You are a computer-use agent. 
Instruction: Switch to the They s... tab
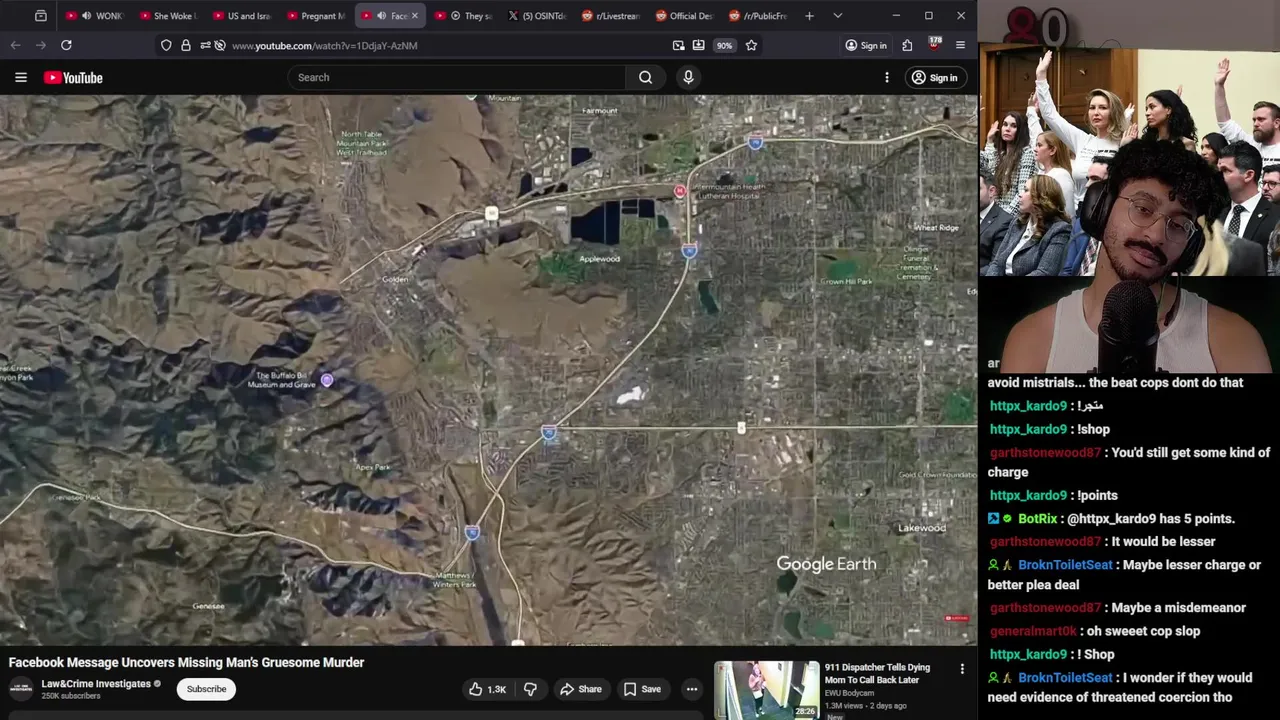click(463, 16)
